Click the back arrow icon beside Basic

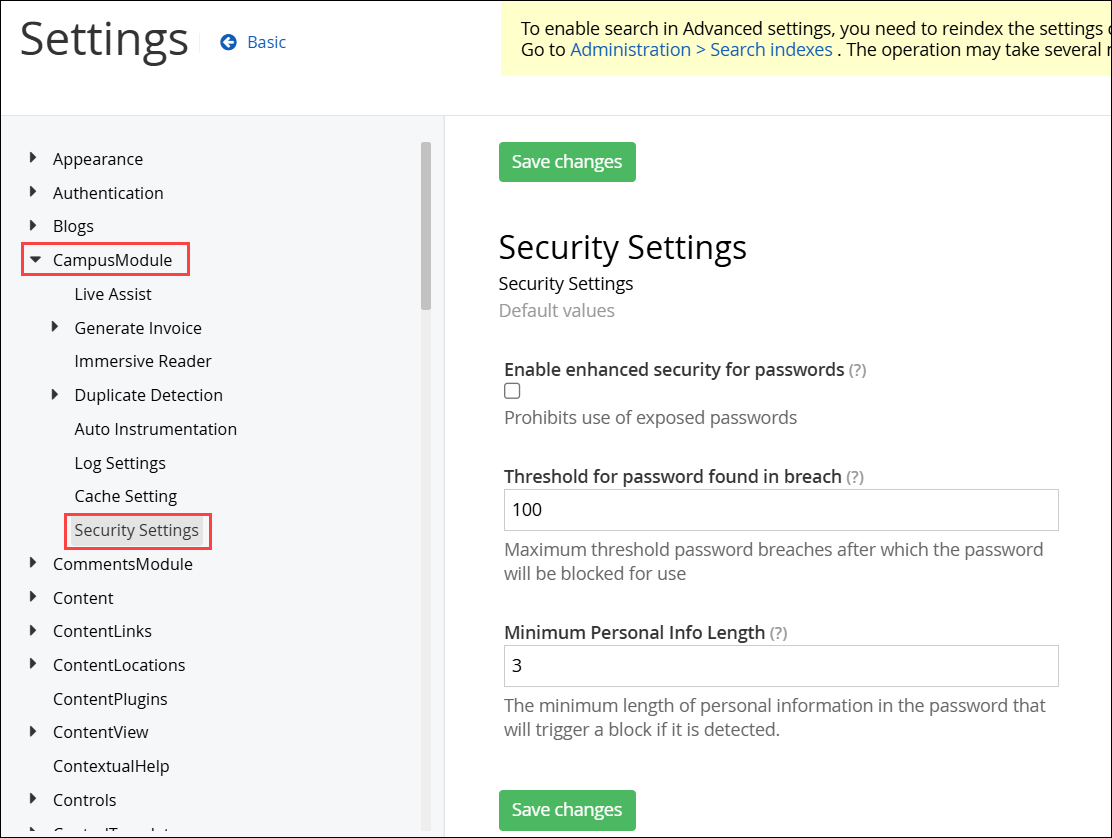point(228,42)
